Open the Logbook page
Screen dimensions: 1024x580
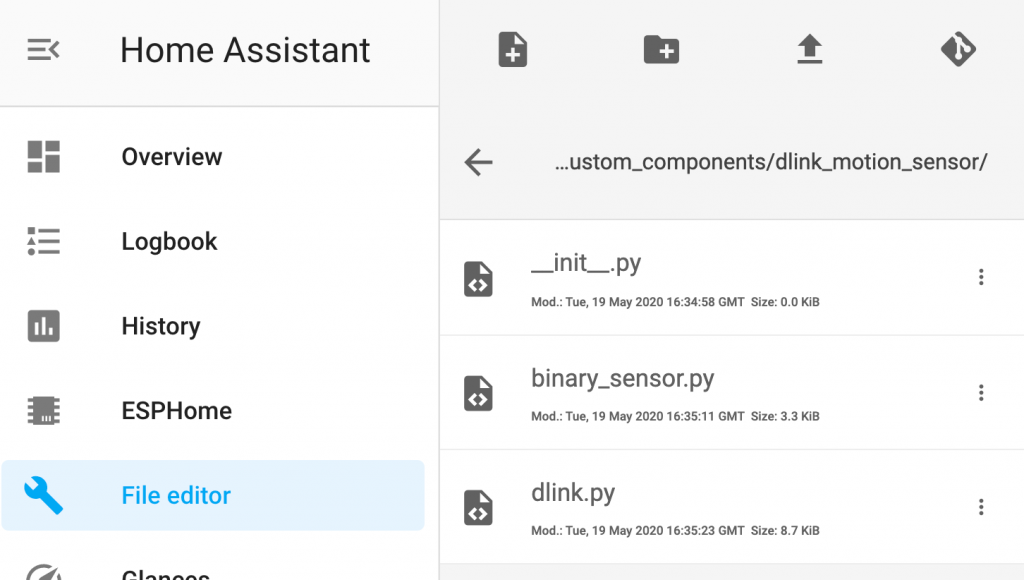click(x=169, y=242)
